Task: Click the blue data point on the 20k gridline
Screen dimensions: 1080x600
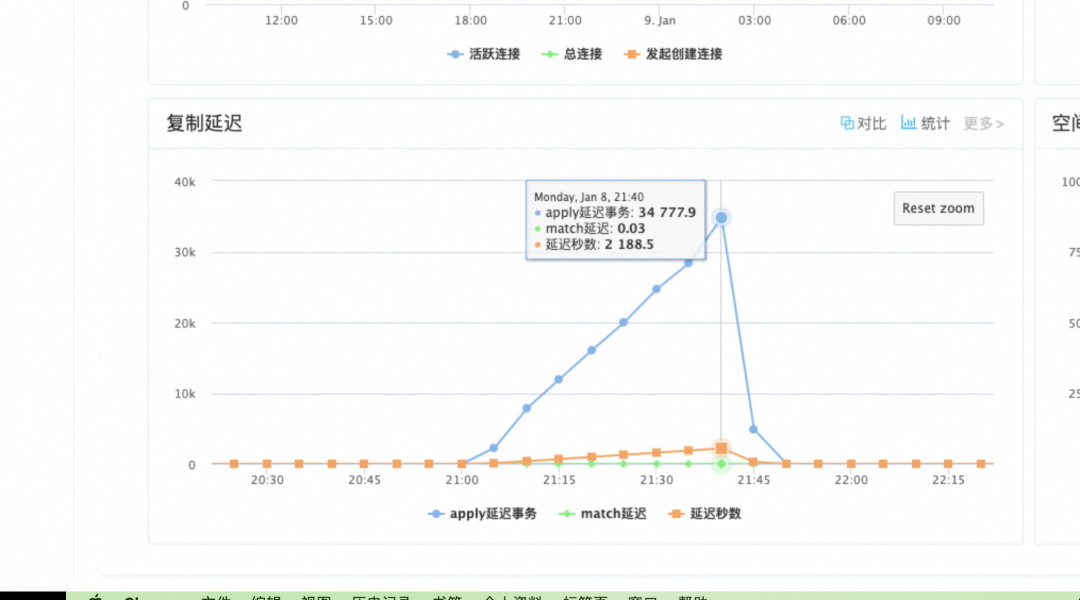Action: tap(623, 322)
